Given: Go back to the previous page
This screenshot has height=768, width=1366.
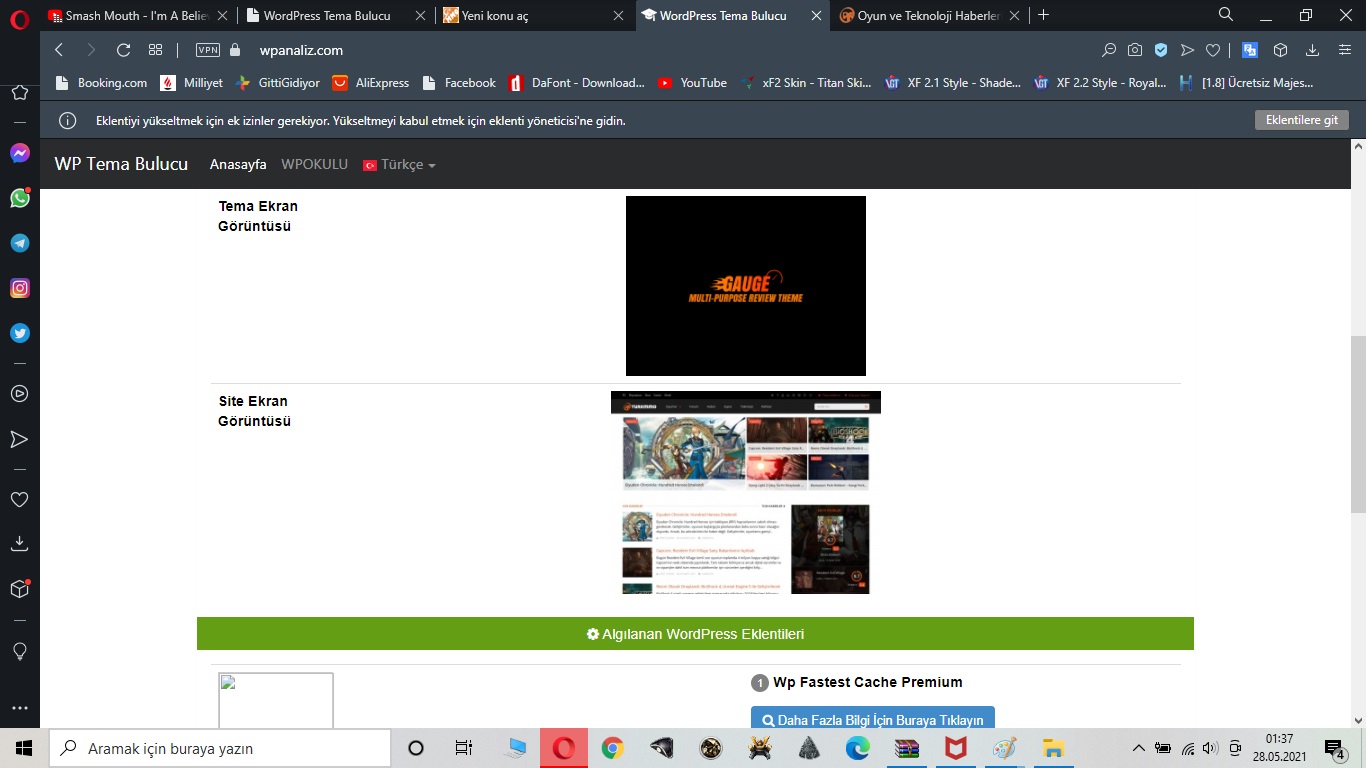Looking at the screenshot, I should [x=59, y=50].
